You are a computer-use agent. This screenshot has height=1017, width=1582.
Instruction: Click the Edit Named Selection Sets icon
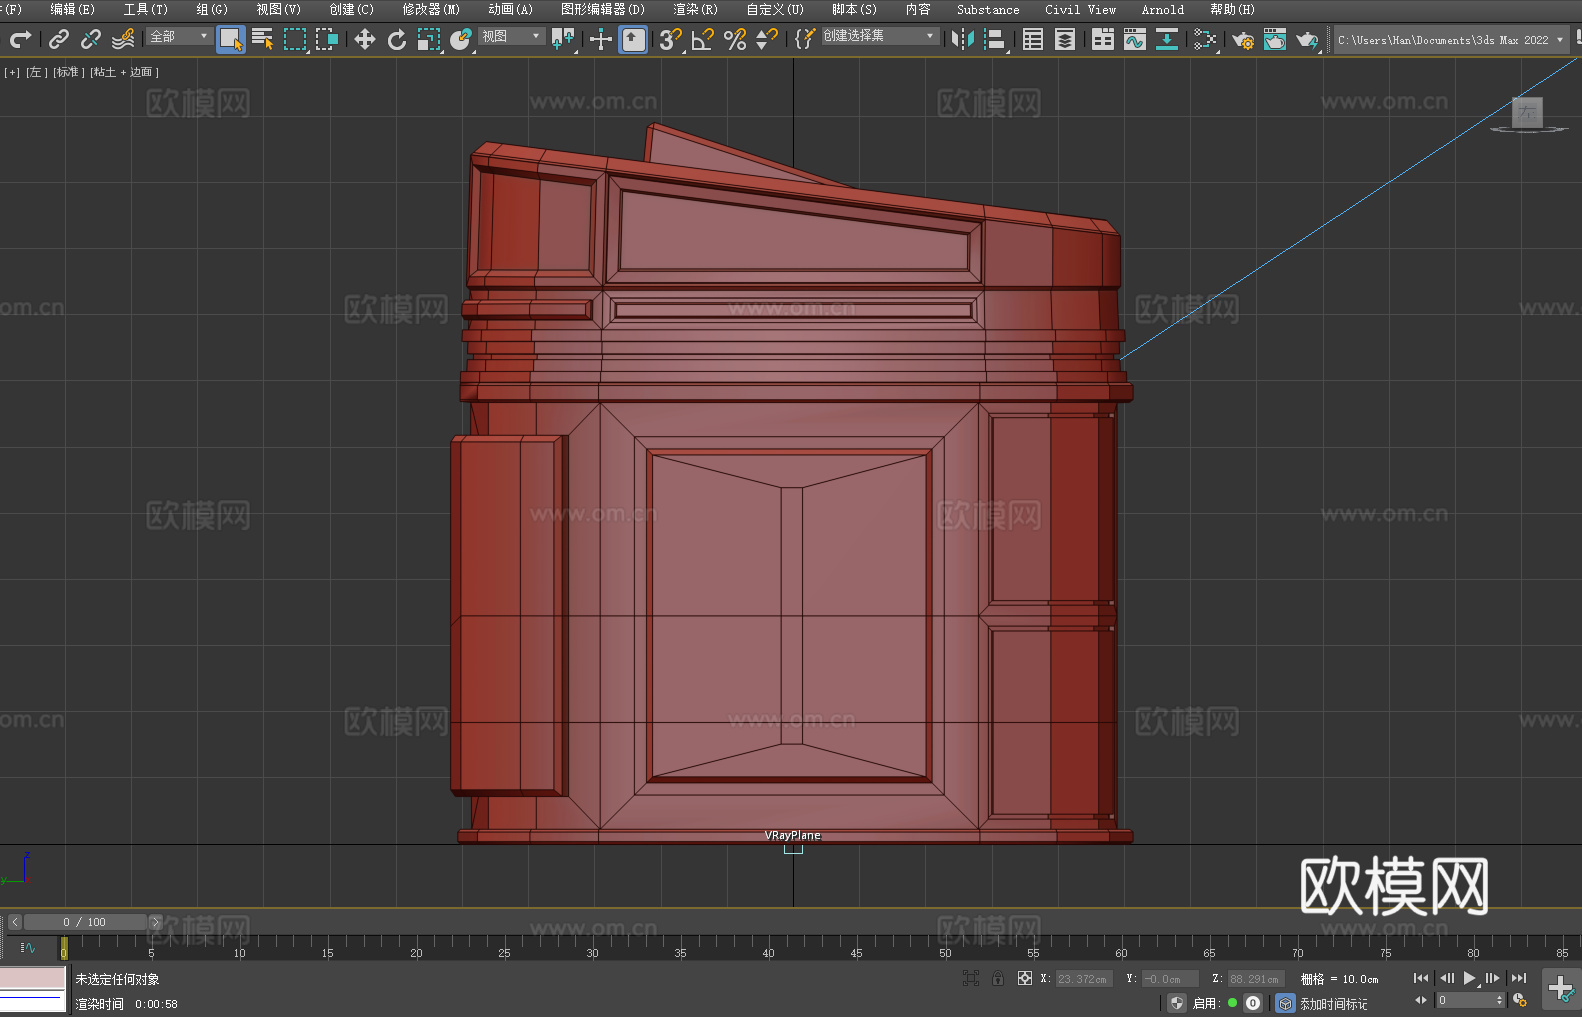tap(805, 39)
